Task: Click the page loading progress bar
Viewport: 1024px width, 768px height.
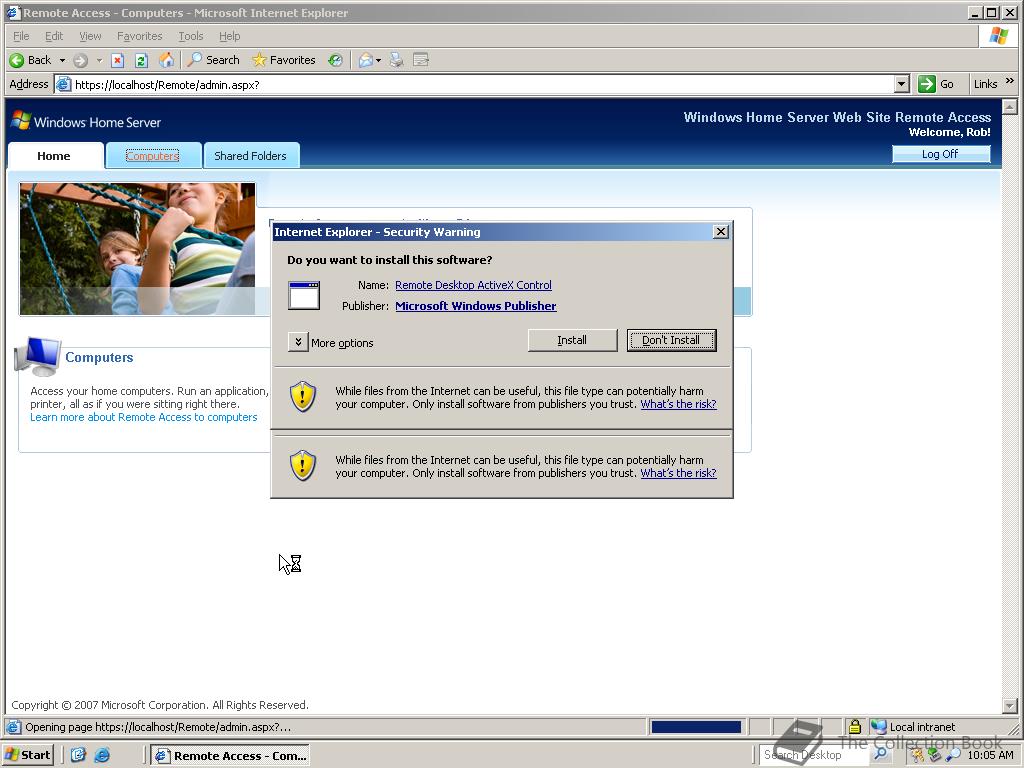Action: click(696, 727)
